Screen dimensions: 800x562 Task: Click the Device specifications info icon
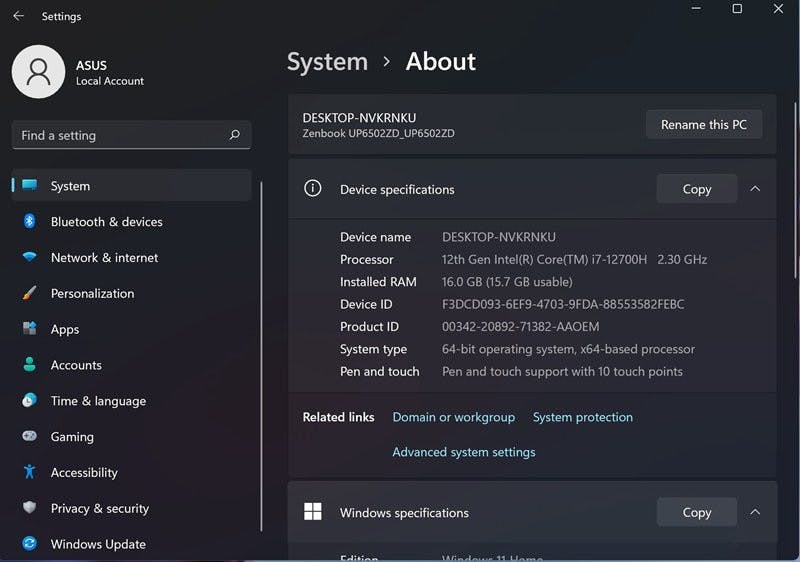click(x=313, y=188)
